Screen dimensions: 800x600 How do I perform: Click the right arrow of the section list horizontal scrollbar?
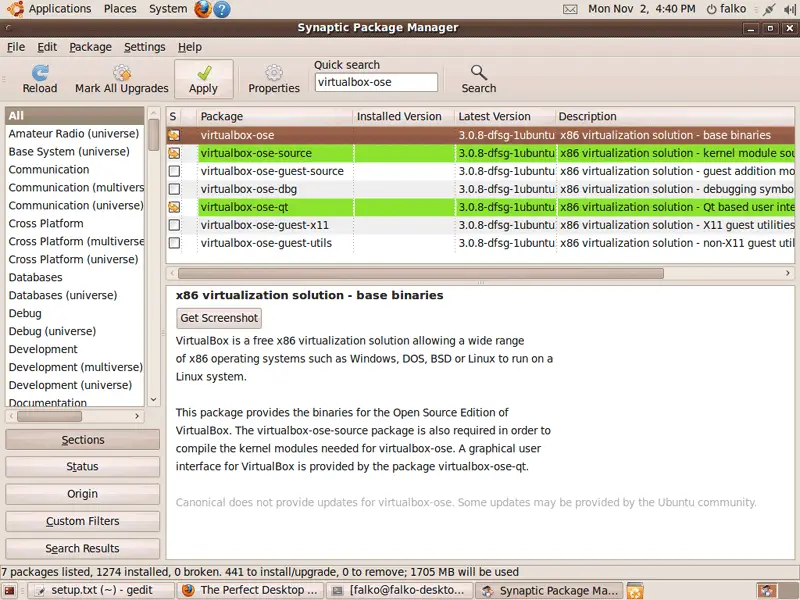[x=137, y=416]
